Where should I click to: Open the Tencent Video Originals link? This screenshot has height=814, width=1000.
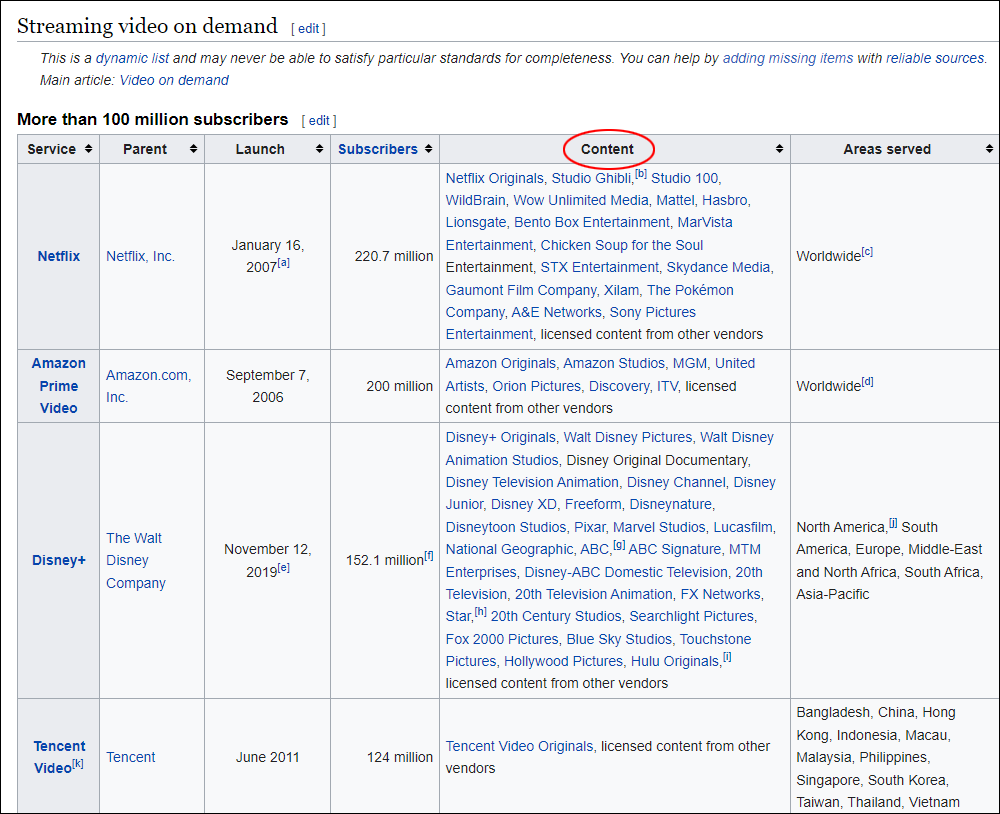pyautogui.click(x=519, y=746)
